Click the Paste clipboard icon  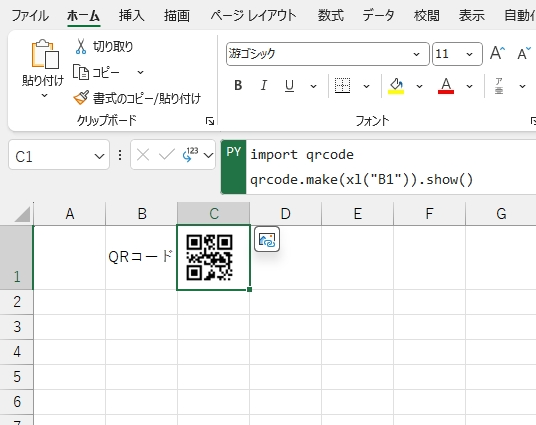(45, 54)
